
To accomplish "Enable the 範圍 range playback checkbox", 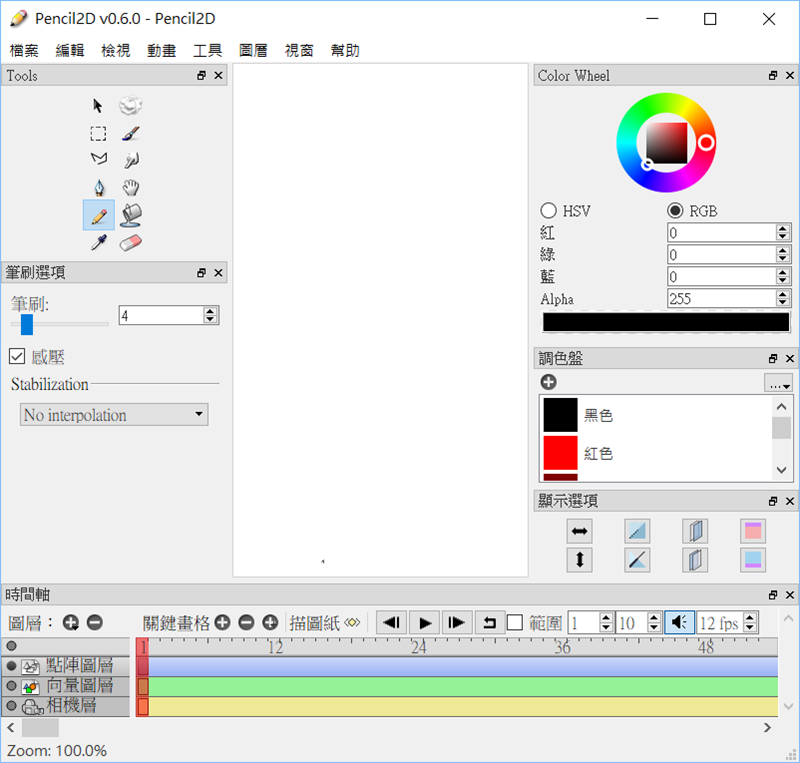I will click(514, 623).
